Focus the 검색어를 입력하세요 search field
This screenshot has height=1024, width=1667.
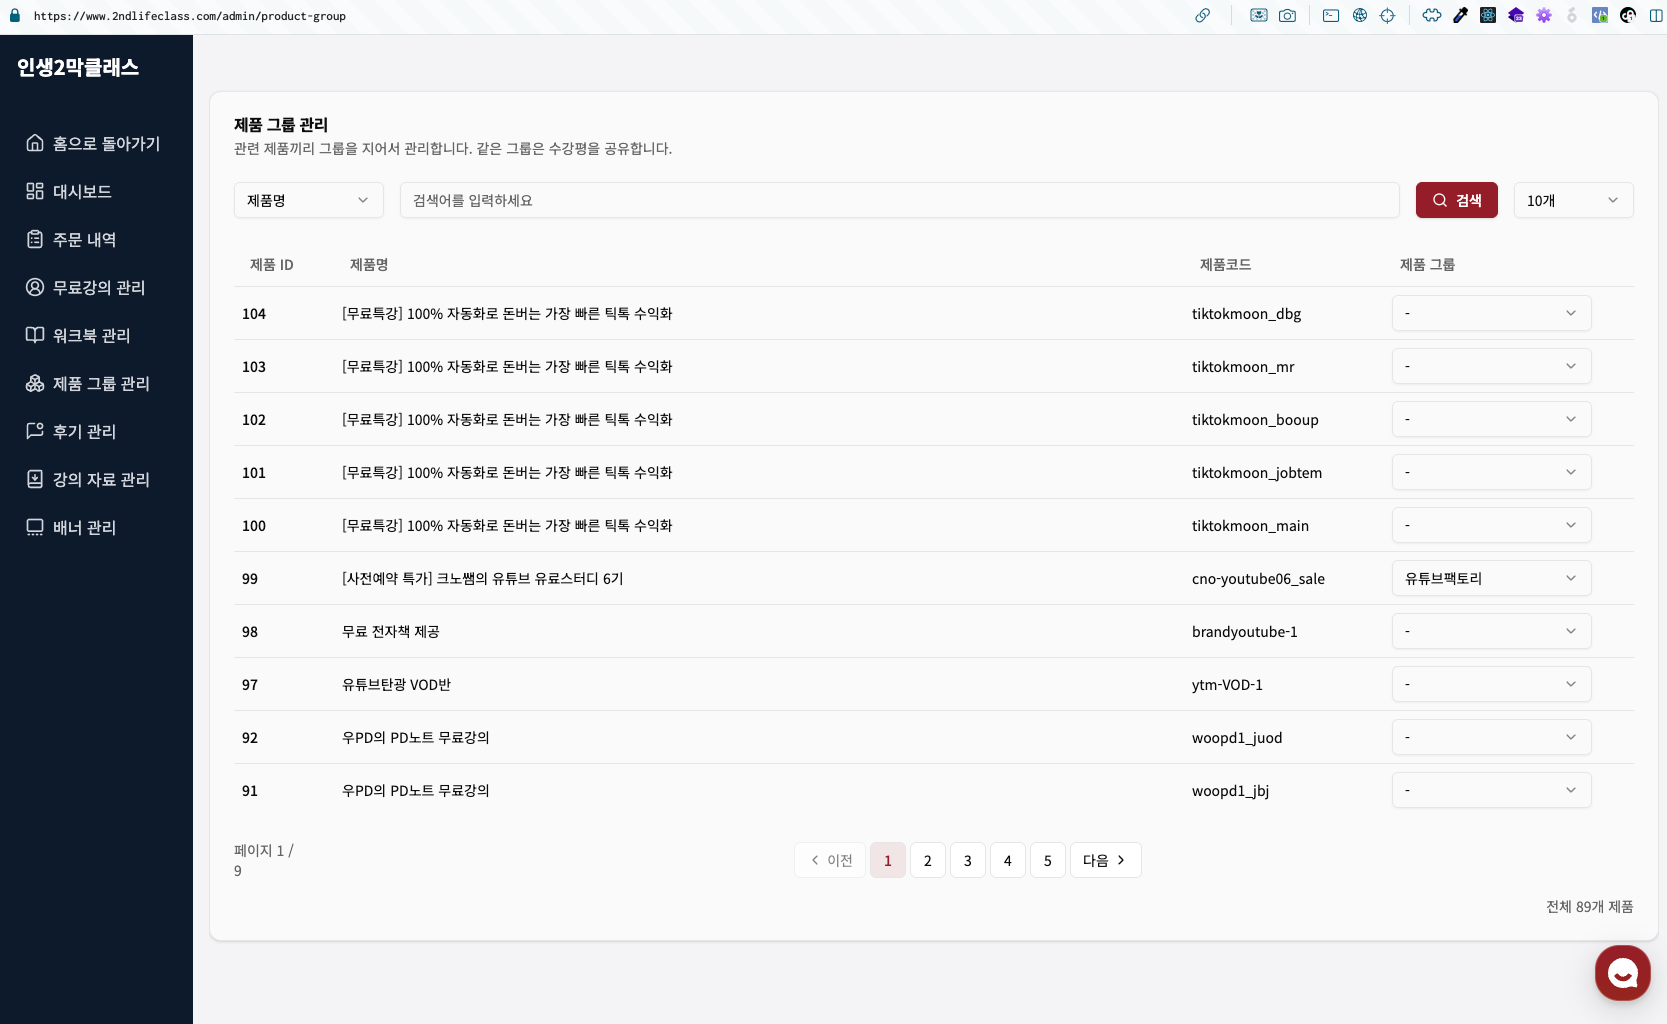898,200
